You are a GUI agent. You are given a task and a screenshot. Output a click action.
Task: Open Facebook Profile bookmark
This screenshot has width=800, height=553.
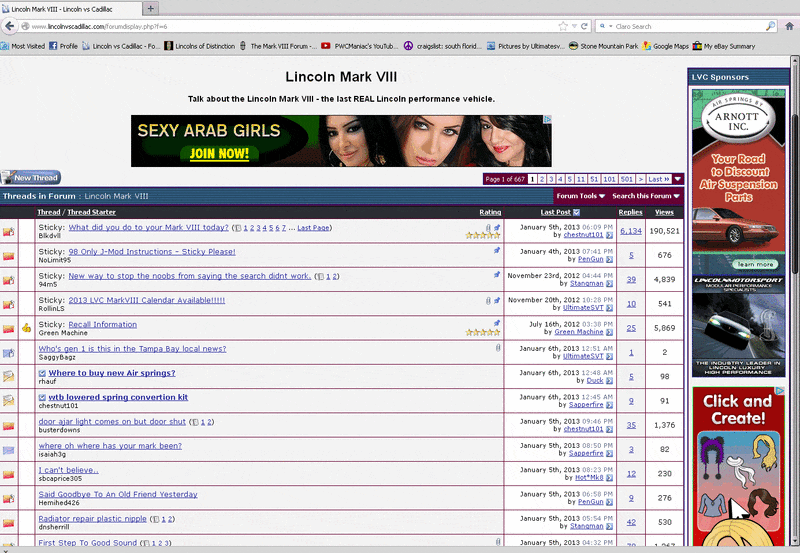pyautogui.click(x=63, y=46)
